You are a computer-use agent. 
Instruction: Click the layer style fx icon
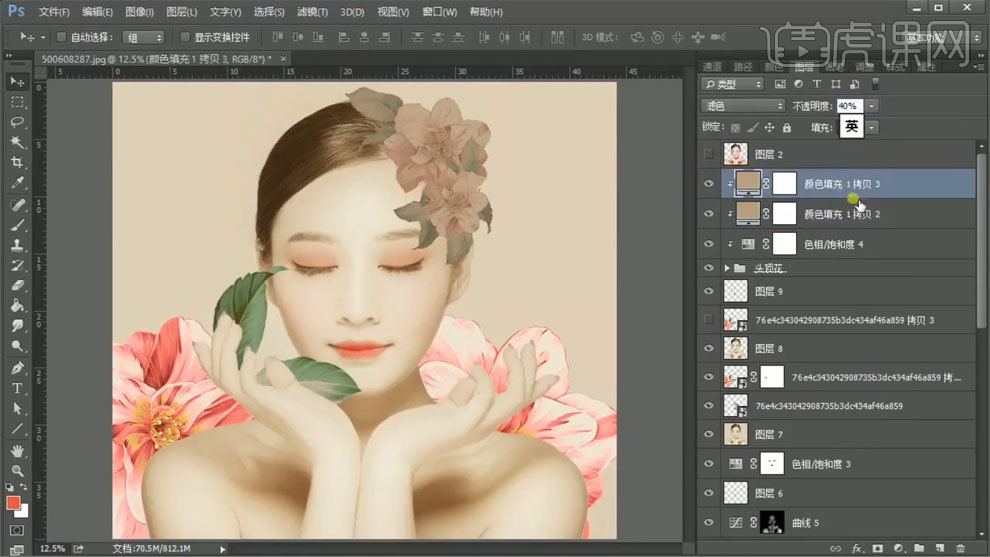tap(857, 548)
